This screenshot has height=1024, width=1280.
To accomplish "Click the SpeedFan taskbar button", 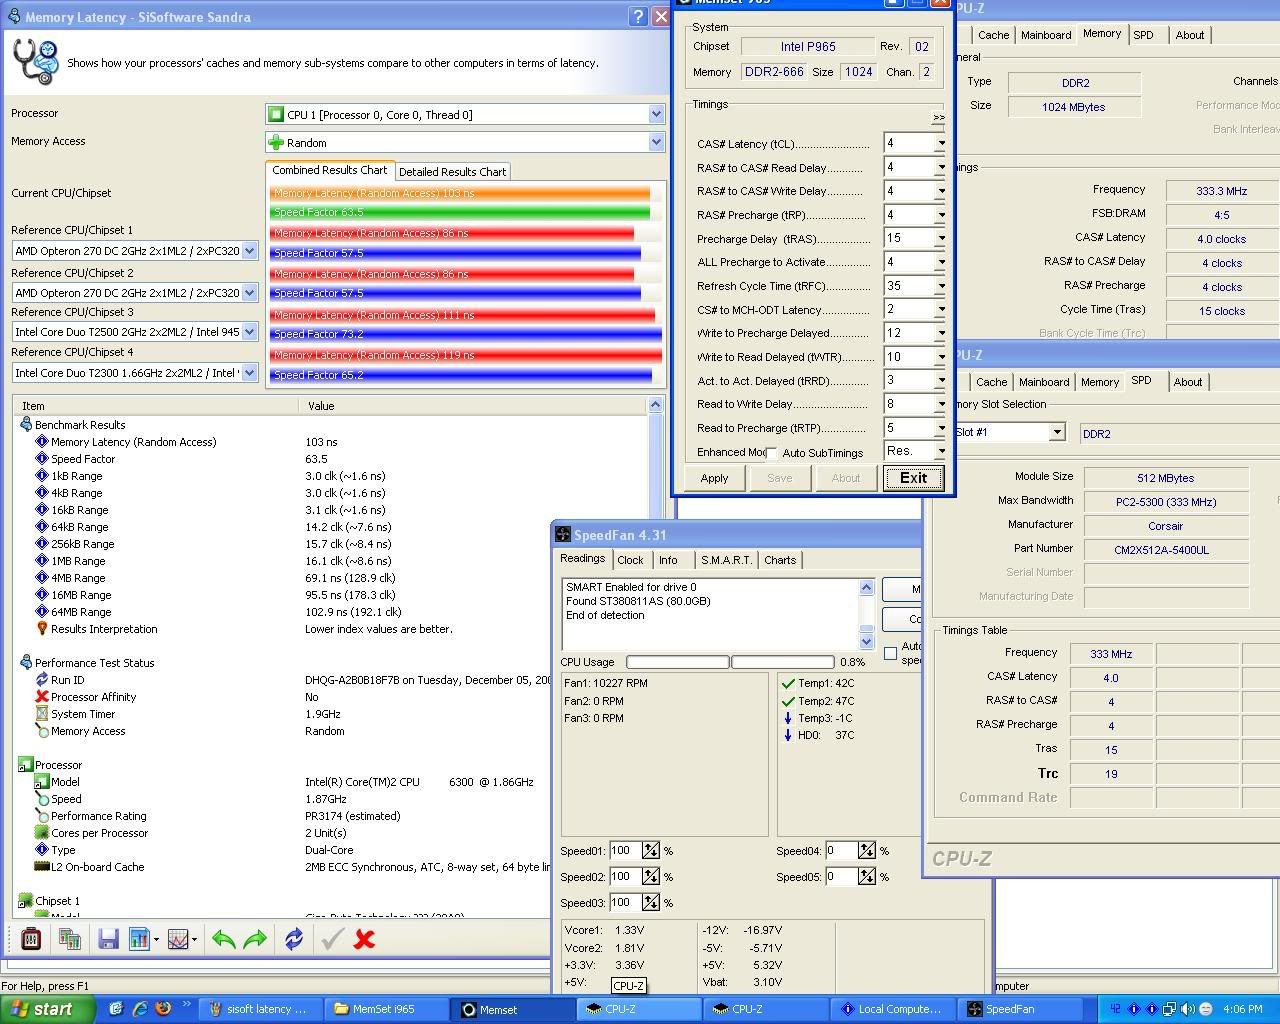I will point(1020,1009).
